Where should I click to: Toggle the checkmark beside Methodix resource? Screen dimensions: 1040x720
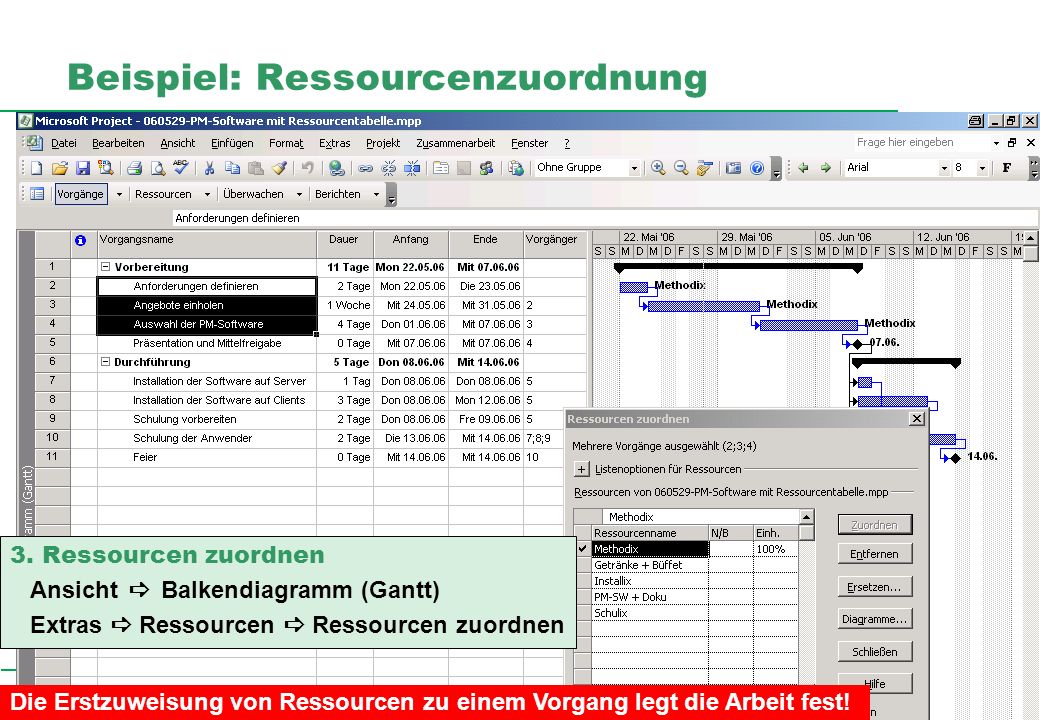(x=582, y=549)
